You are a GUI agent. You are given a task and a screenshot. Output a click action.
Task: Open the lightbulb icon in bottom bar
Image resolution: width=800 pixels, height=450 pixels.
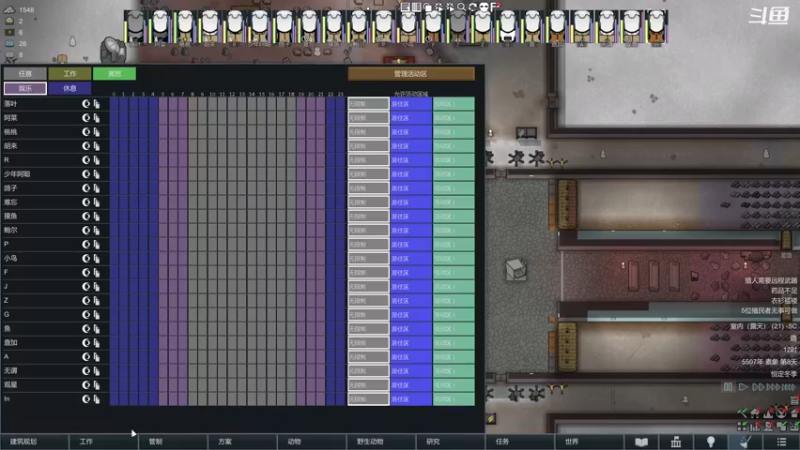(x=711, y=442)
